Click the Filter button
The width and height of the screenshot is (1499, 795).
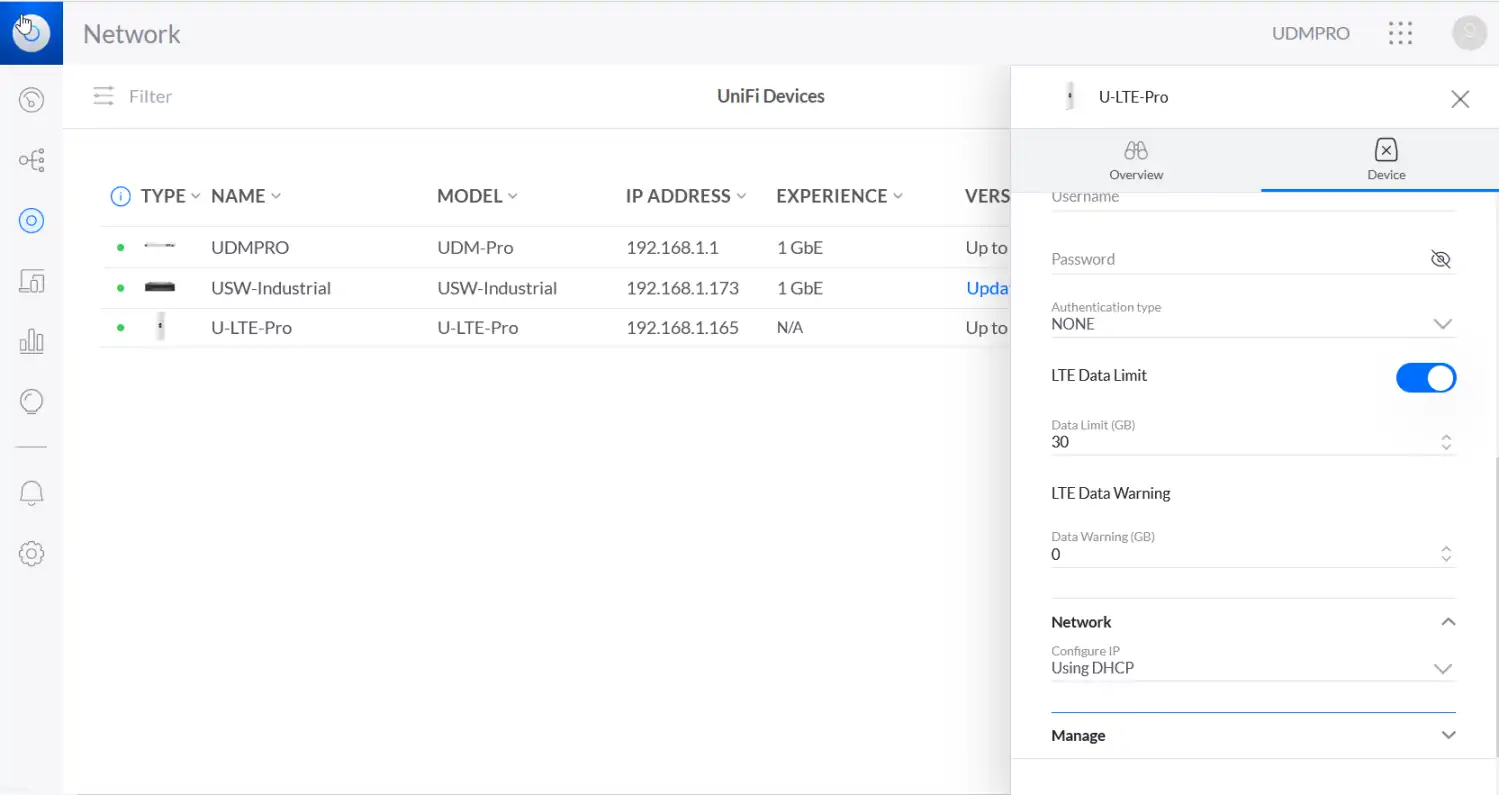pyautogui.click(x=133, y=97)
